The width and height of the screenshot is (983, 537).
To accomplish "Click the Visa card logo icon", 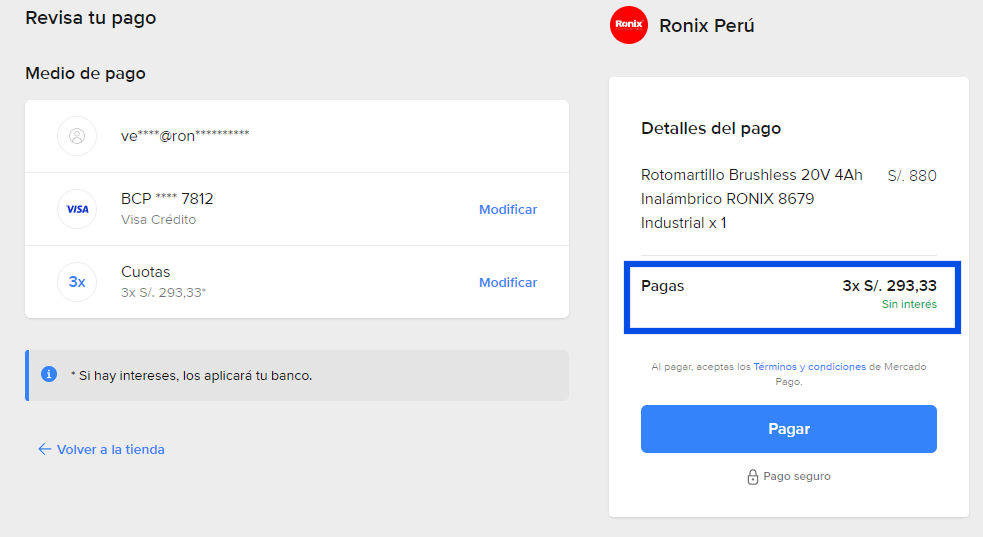I will (77, 209).
